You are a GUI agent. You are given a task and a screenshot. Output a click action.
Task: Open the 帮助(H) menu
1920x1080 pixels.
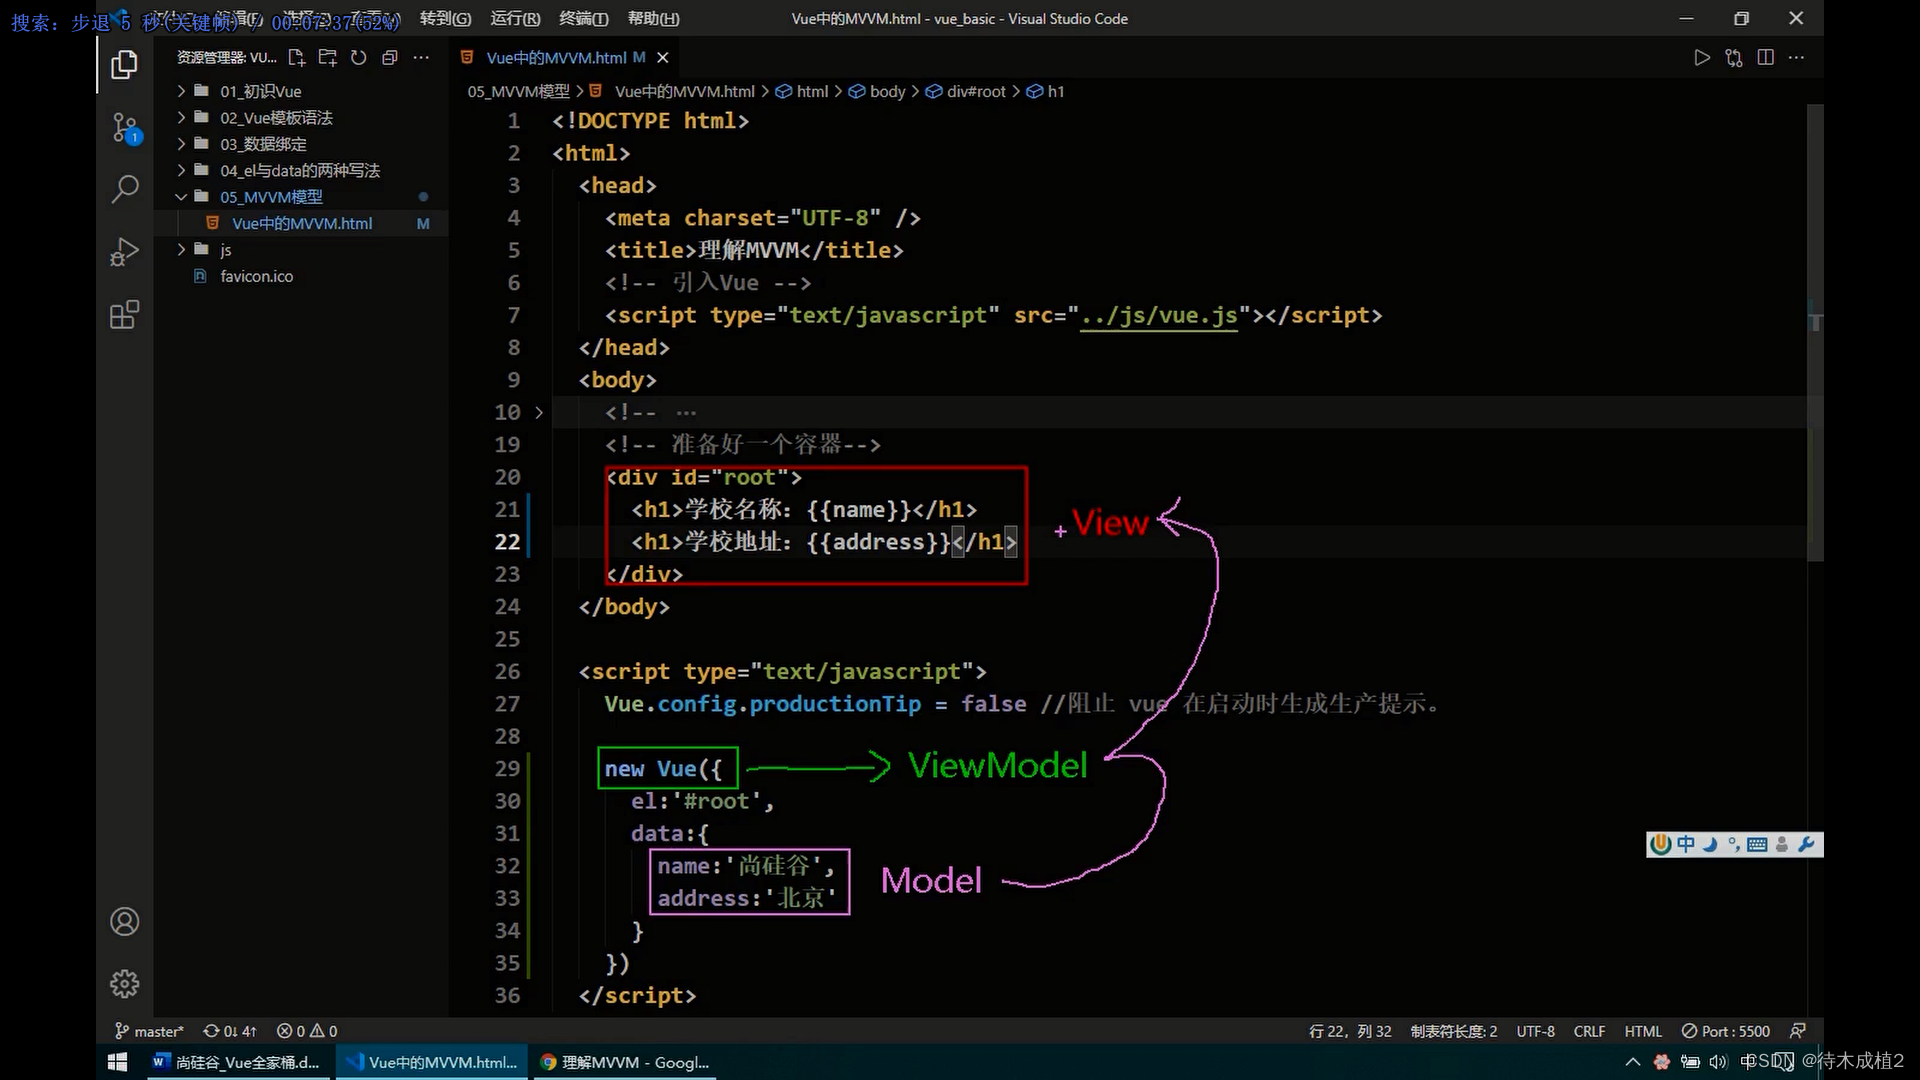[653, 18]
